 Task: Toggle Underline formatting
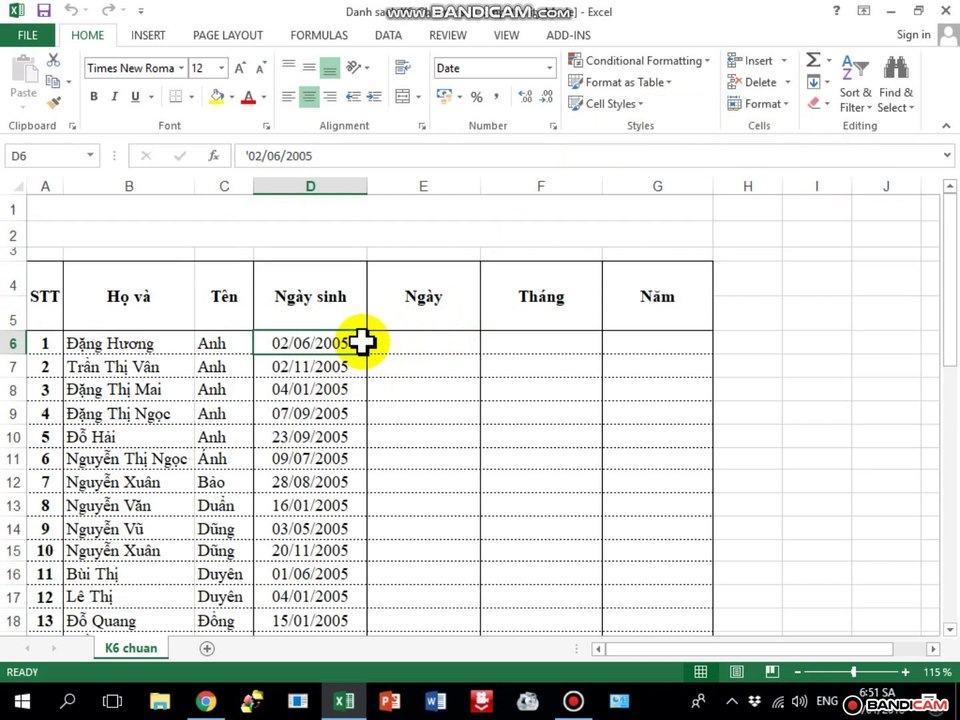click(x=135, y=96)
